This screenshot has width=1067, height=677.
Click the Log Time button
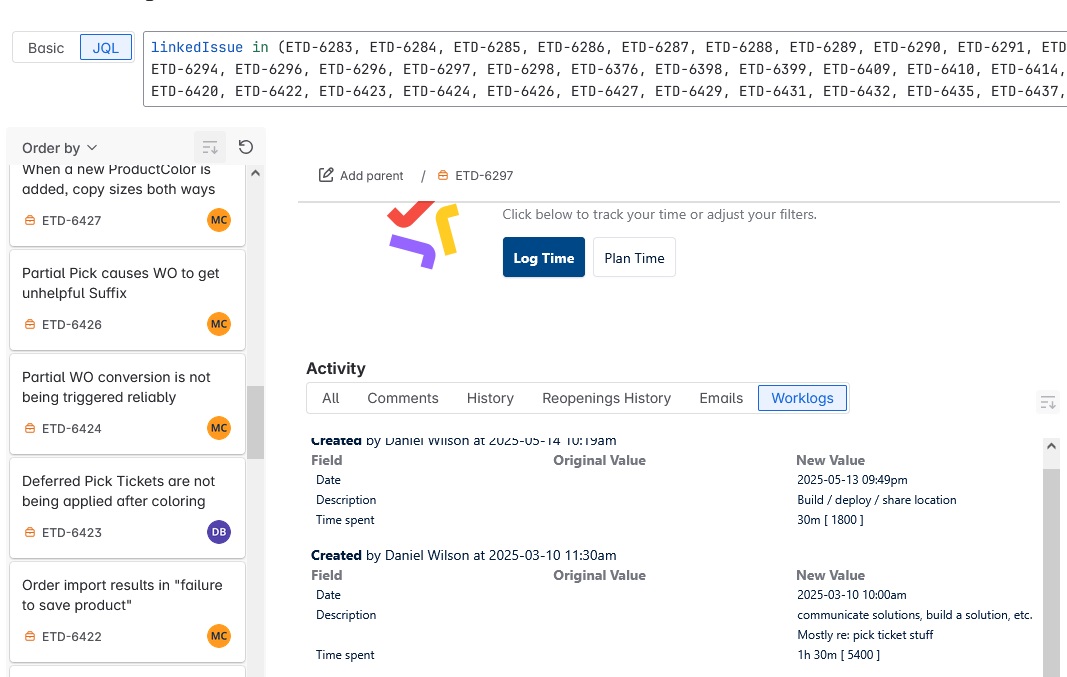544,257
